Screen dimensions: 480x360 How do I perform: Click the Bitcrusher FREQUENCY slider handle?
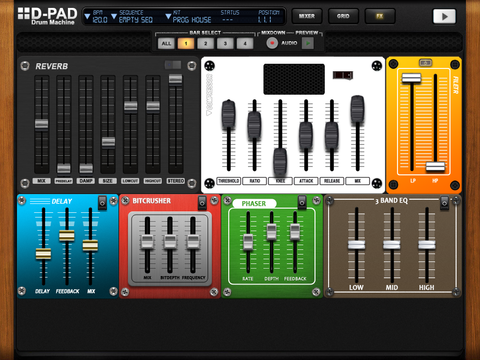pyautogui.click(x=193, y=242)
